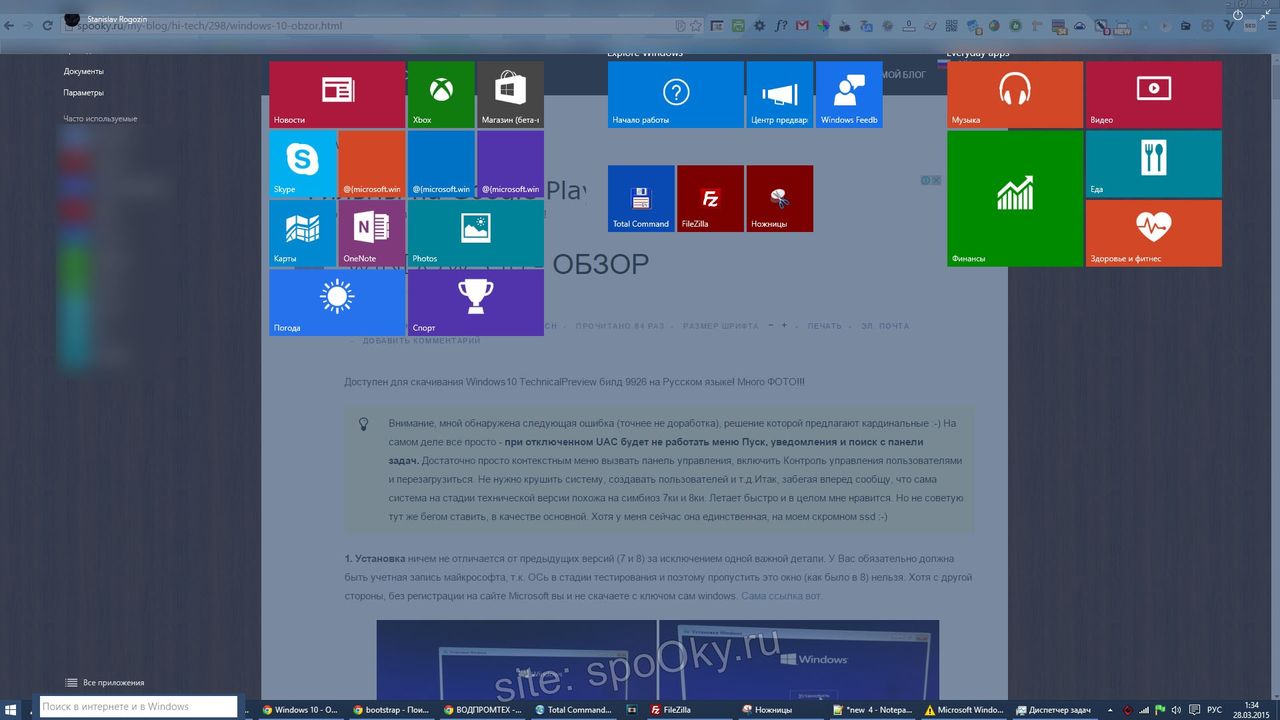Image resolution: width=1280 pixels, height=720 pixels.
Task: Increase font size with the plus control
Action: click(x=784, y=326)
